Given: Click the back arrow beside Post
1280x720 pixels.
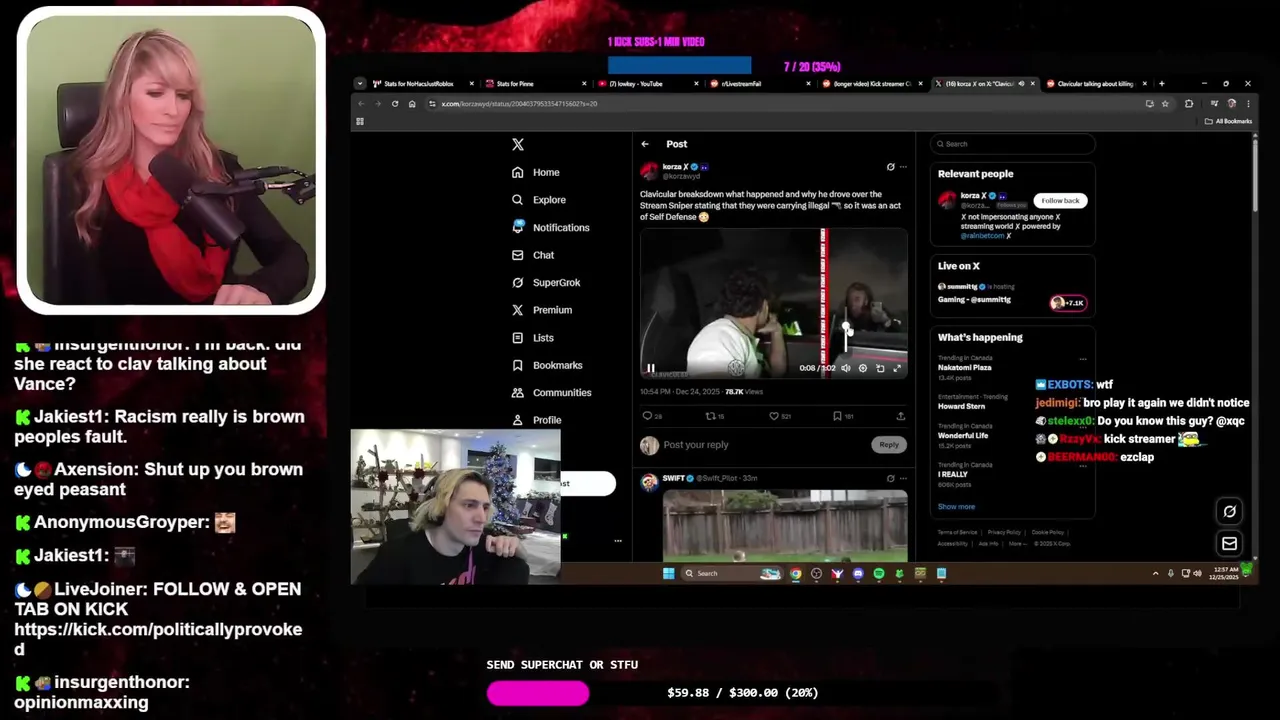Looking at the screenshot, I should [645, 144].
